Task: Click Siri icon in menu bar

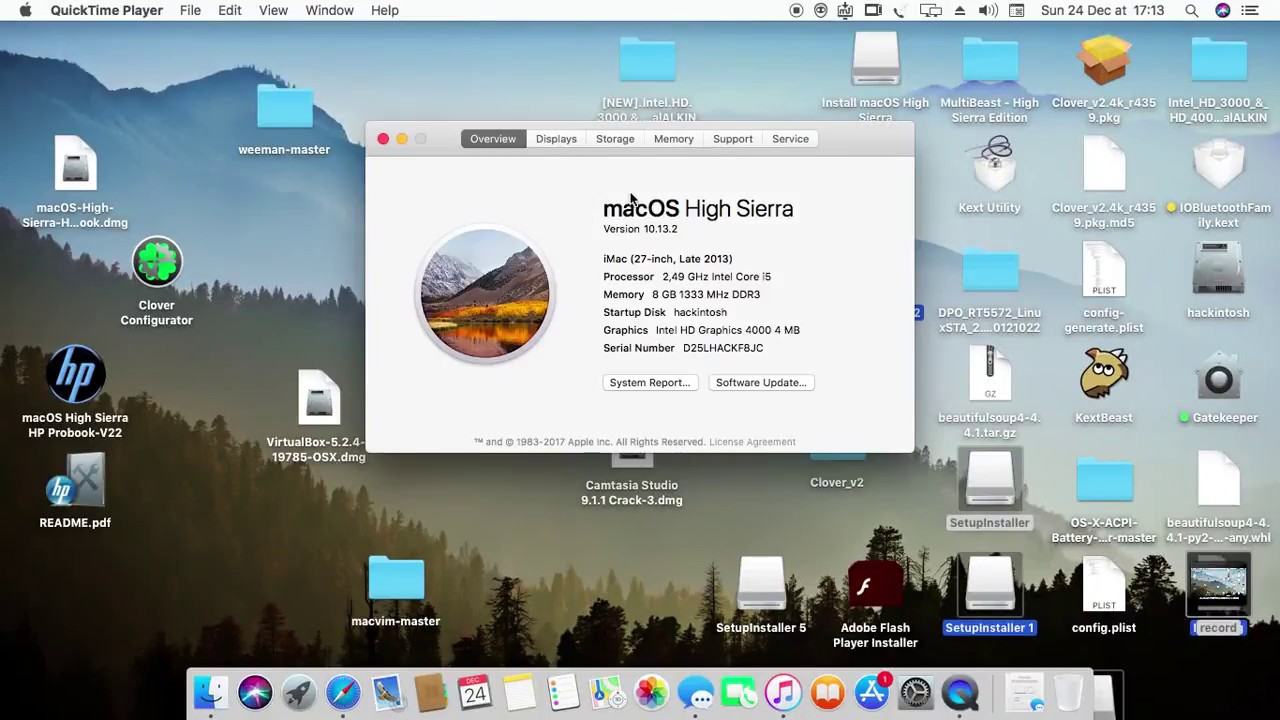Action: (x=1222, y=10)
